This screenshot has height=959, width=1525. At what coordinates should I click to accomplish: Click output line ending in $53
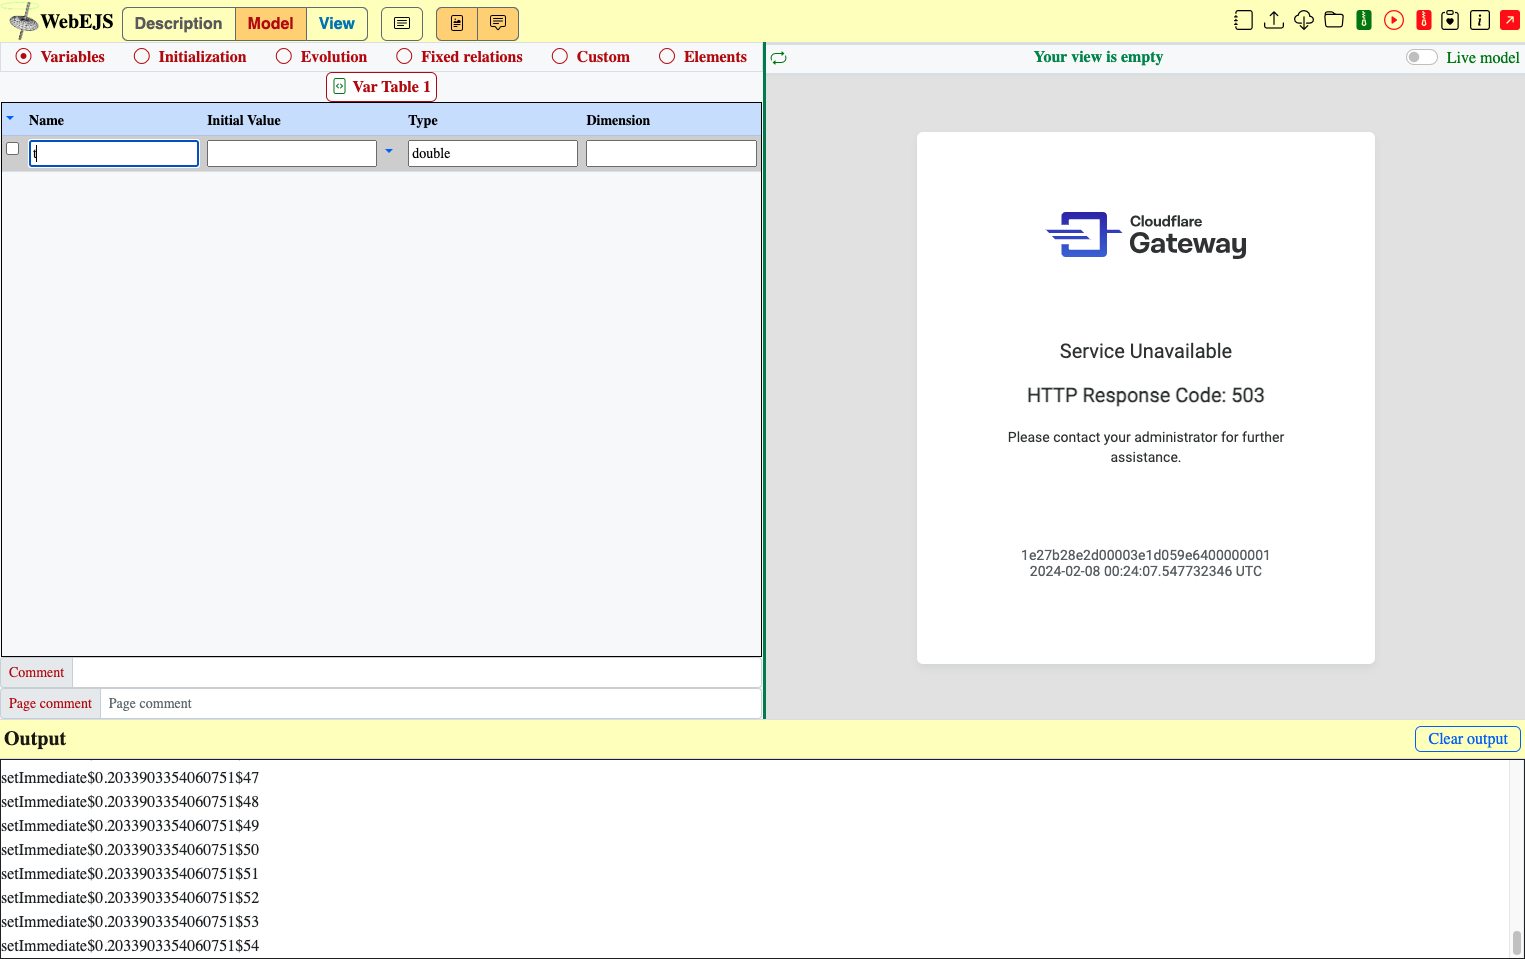[130, 921]
